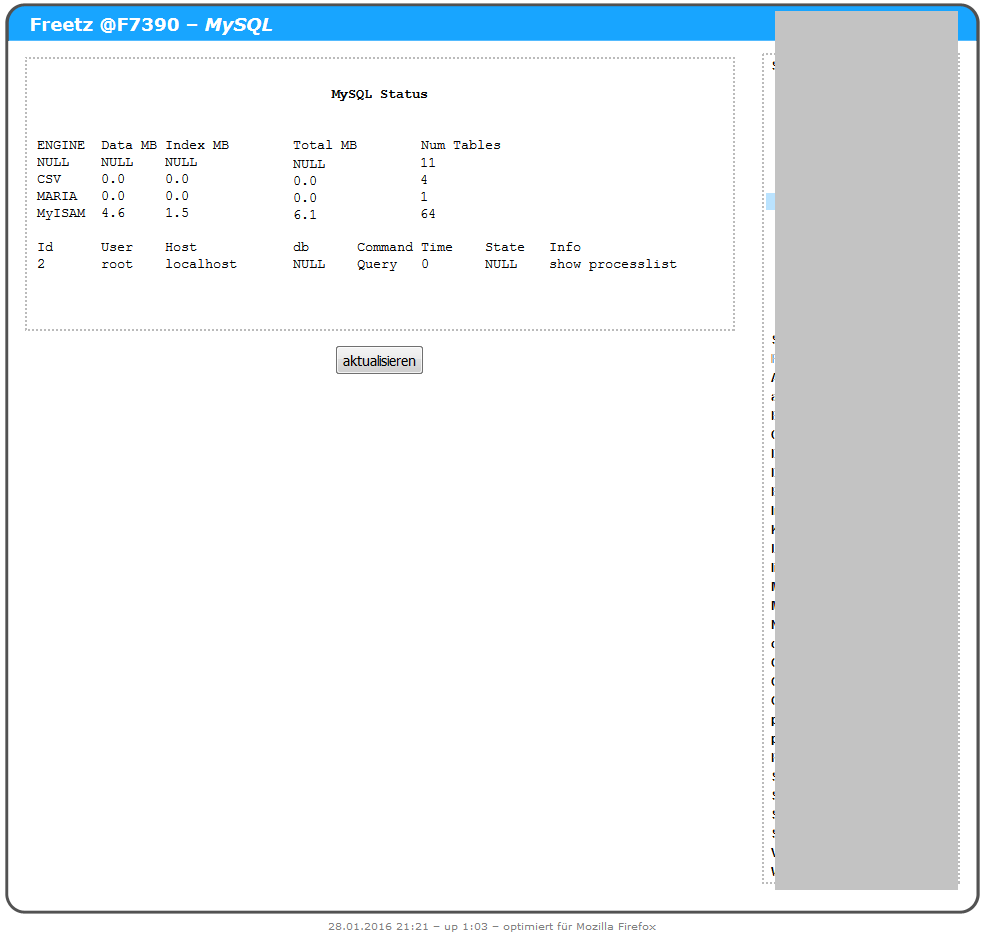Click the localhost host value
This screenshot has height=940, width=990.
coord(201,264)
